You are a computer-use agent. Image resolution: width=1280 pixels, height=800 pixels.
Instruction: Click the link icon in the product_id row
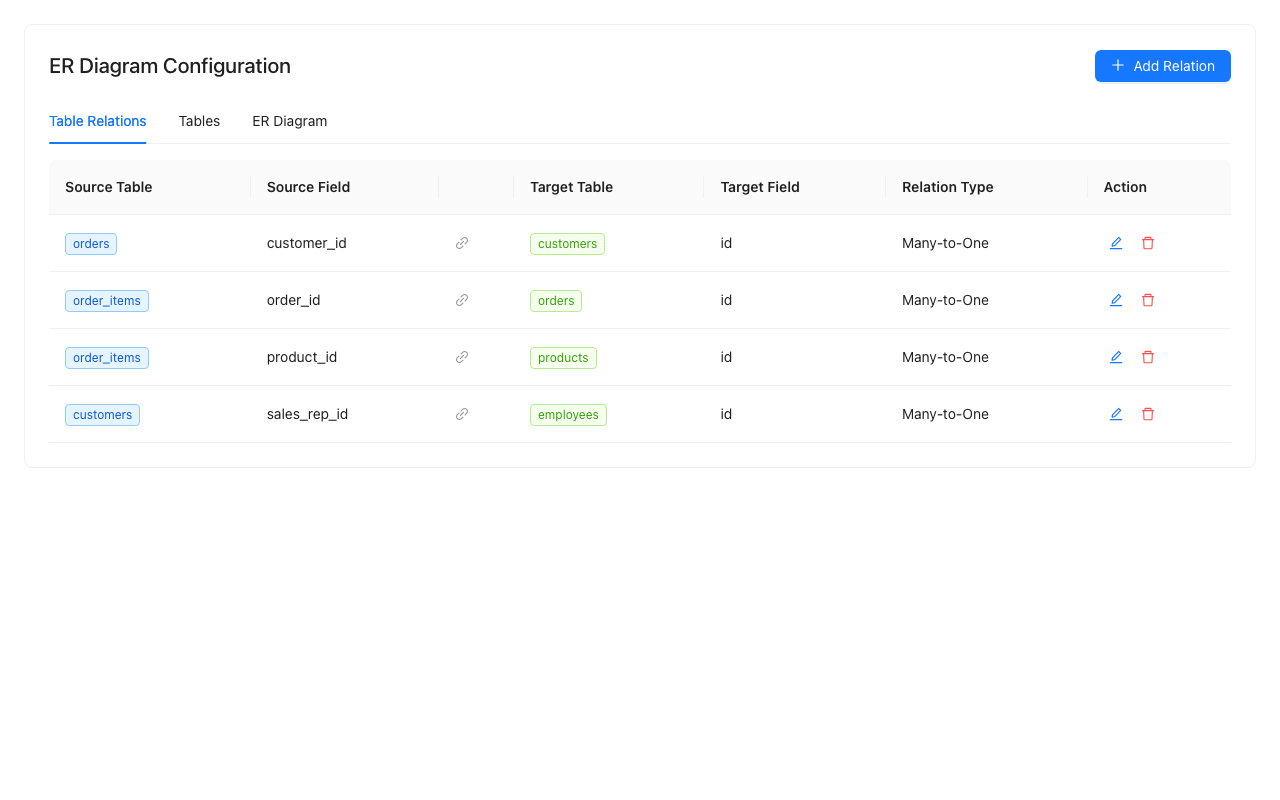tap(461, 357)
